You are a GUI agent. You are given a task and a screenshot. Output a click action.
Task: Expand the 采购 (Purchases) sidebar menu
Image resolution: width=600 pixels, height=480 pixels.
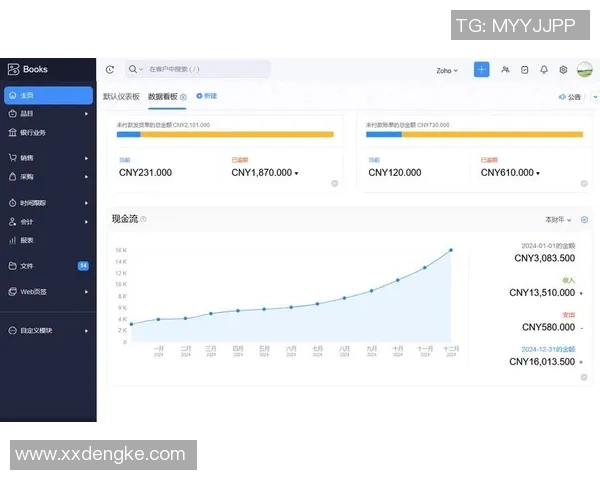coord(48,177)
